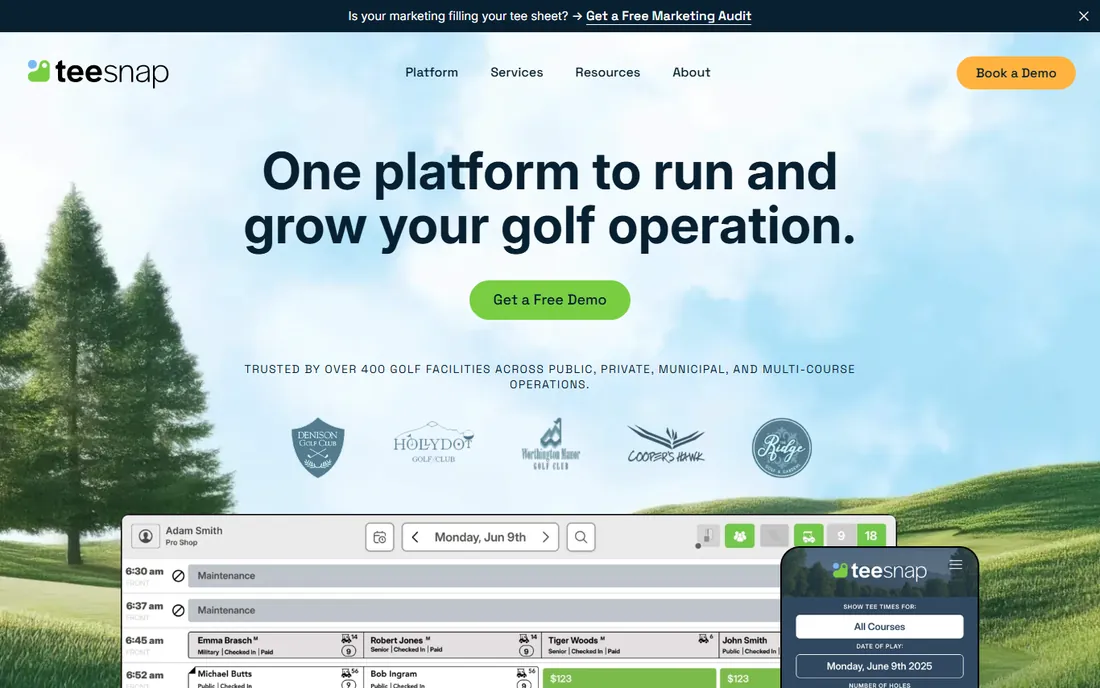This screenshot has width=1100, height=688.
Task: Open Tiger Woods's booking
Action: click(629, 645)
